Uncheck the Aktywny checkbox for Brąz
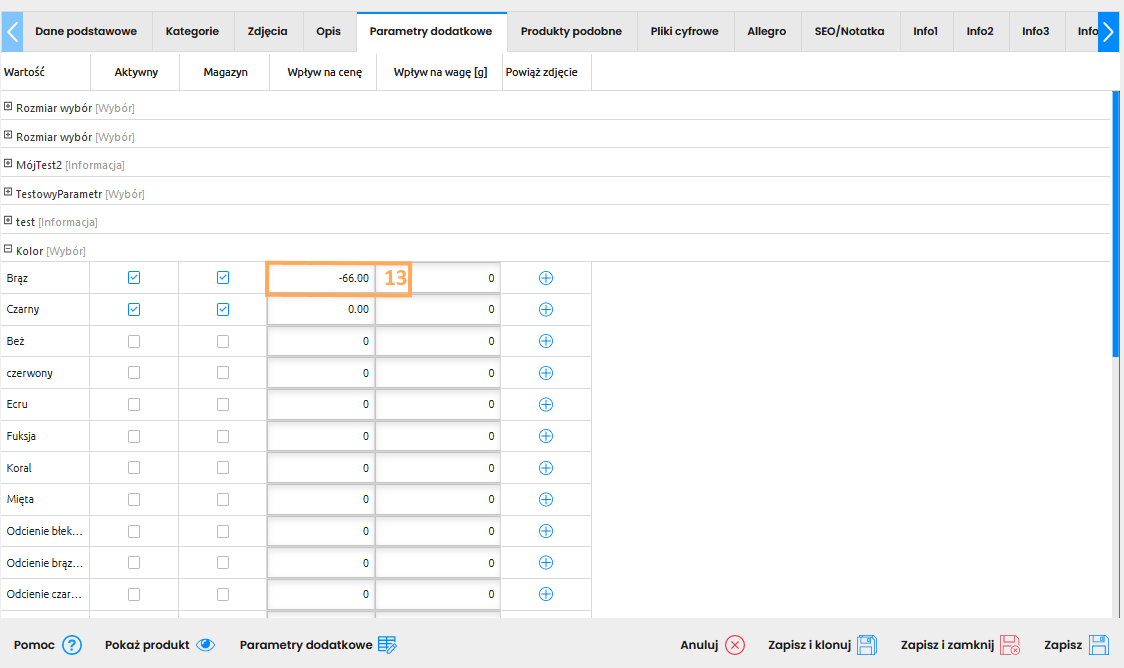The width and height of the screenshot is (1124, 668). coord(134,278)
